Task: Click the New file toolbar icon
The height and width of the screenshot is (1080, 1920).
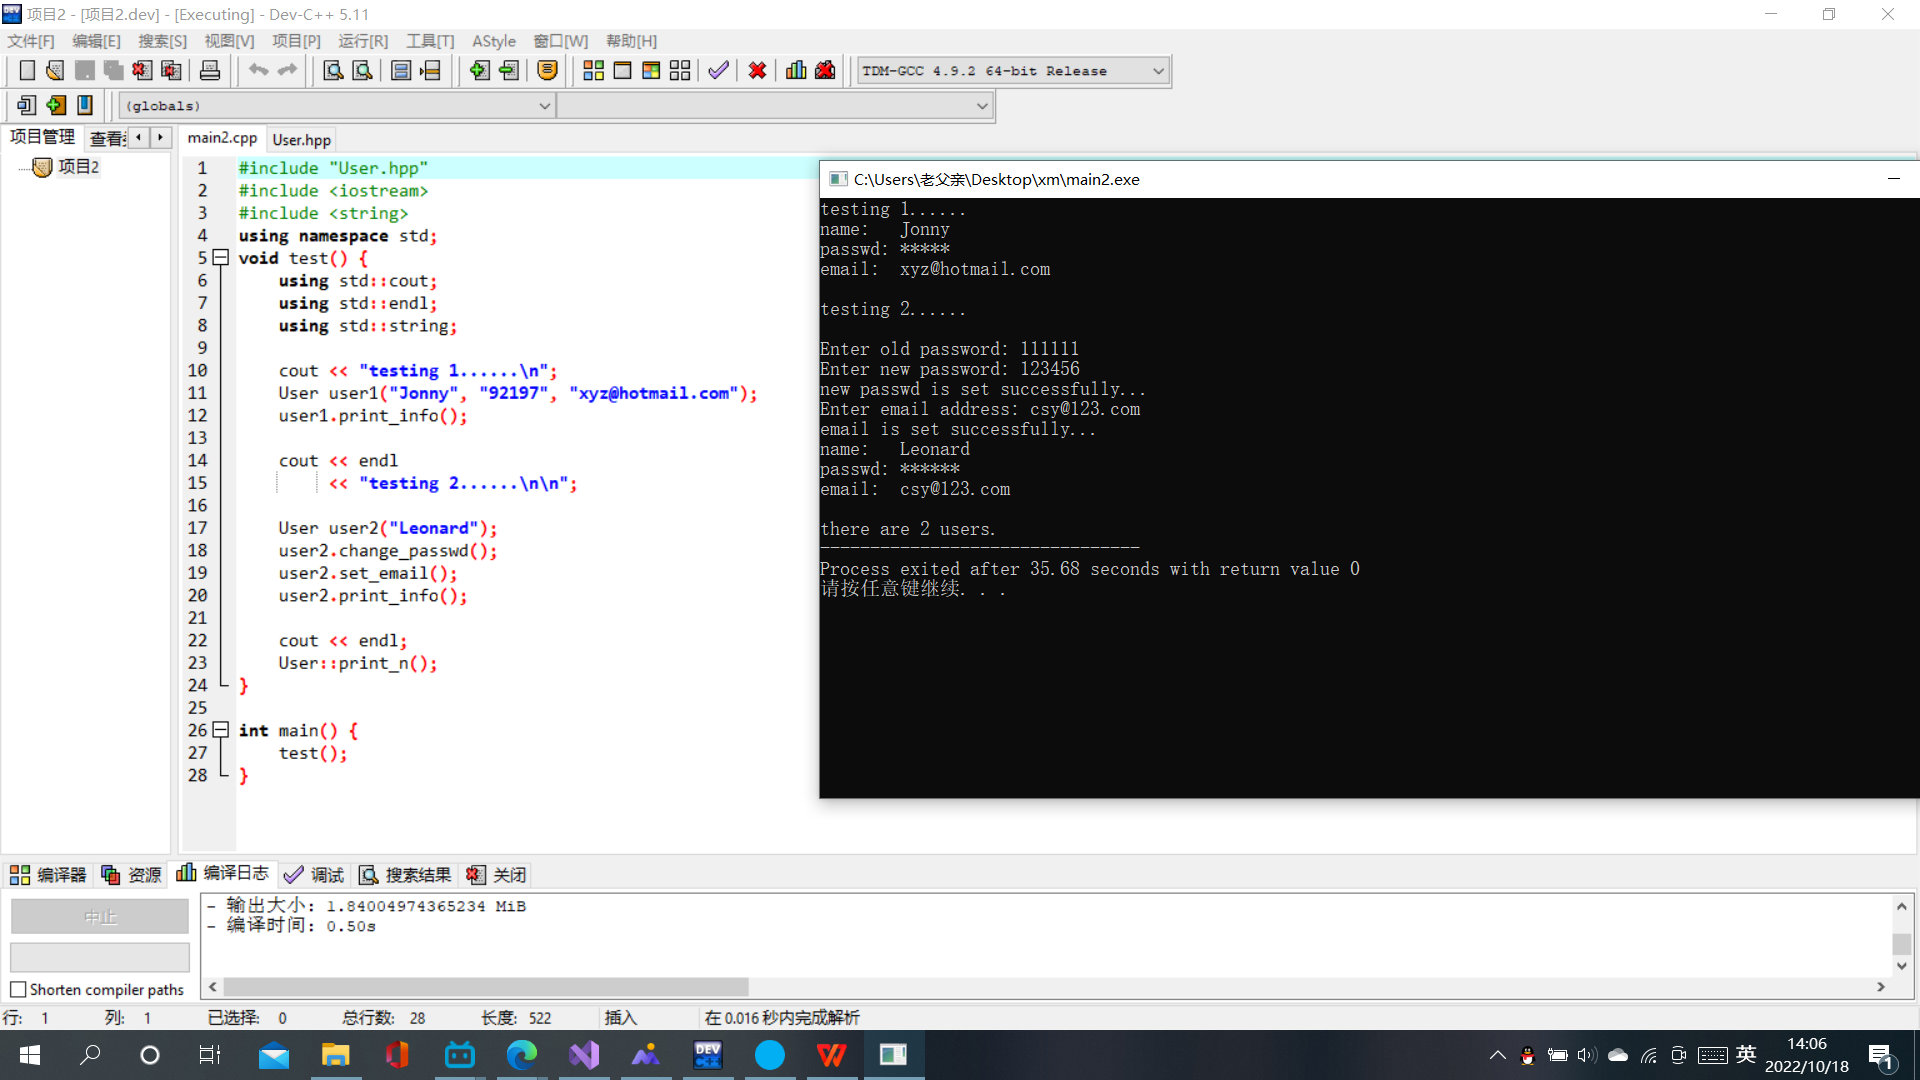Action: tap(27, 71)
